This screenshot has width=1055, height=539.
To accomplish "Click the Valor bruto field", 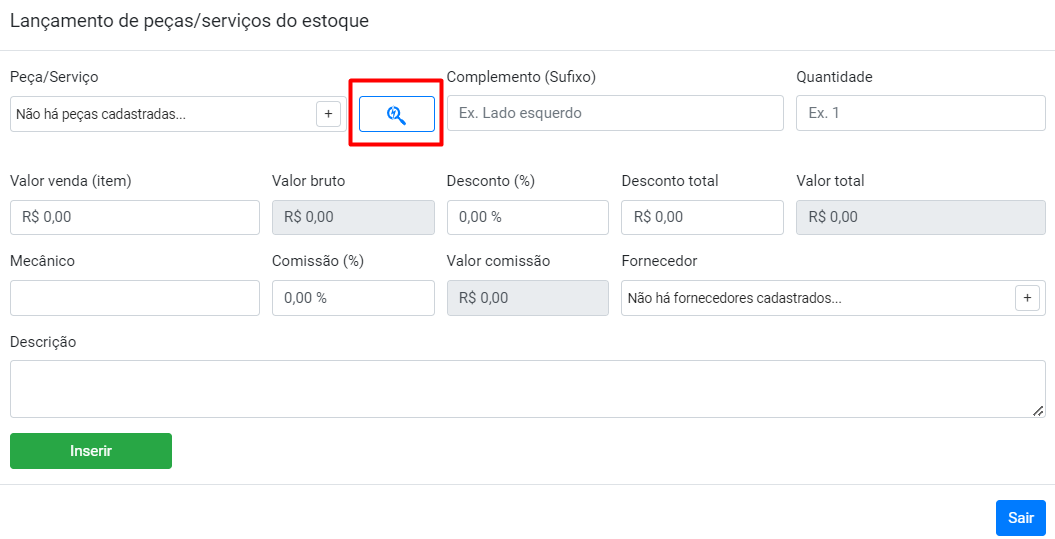I will [353, 217].
